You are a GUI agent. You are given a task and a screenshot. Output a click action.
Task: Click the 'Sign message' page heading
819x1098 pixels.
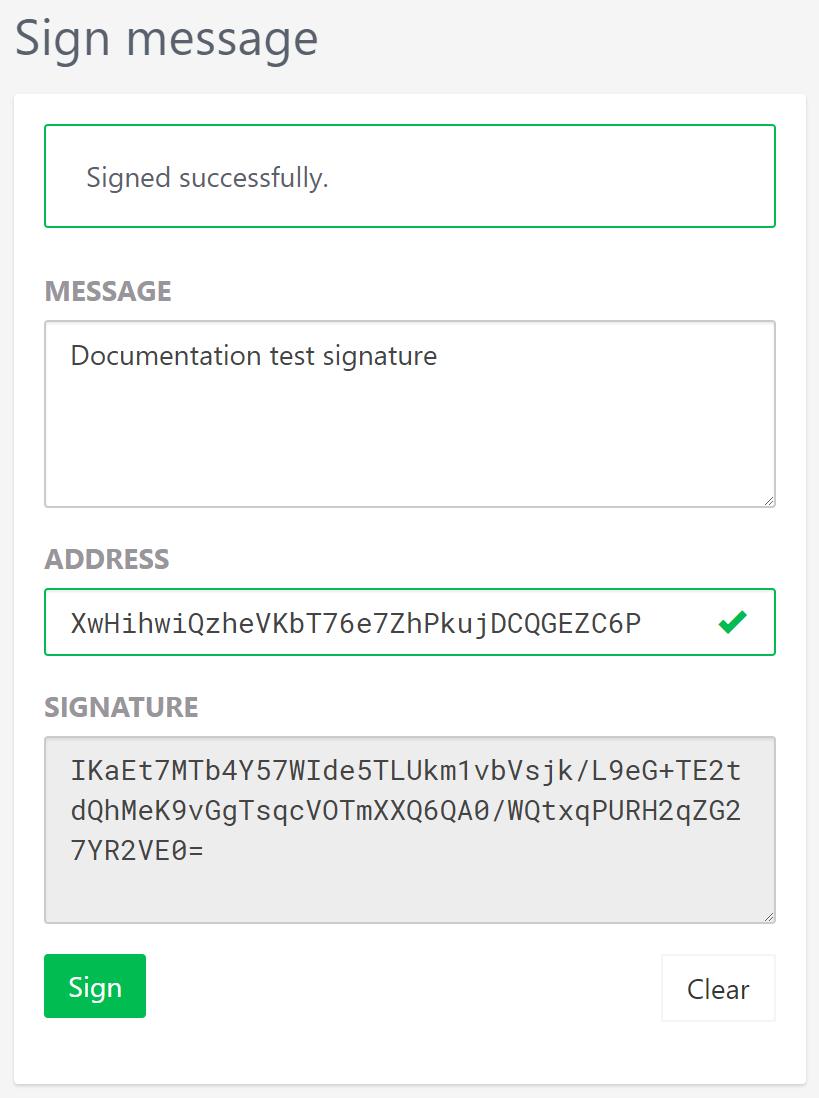[x=166, y=39]
